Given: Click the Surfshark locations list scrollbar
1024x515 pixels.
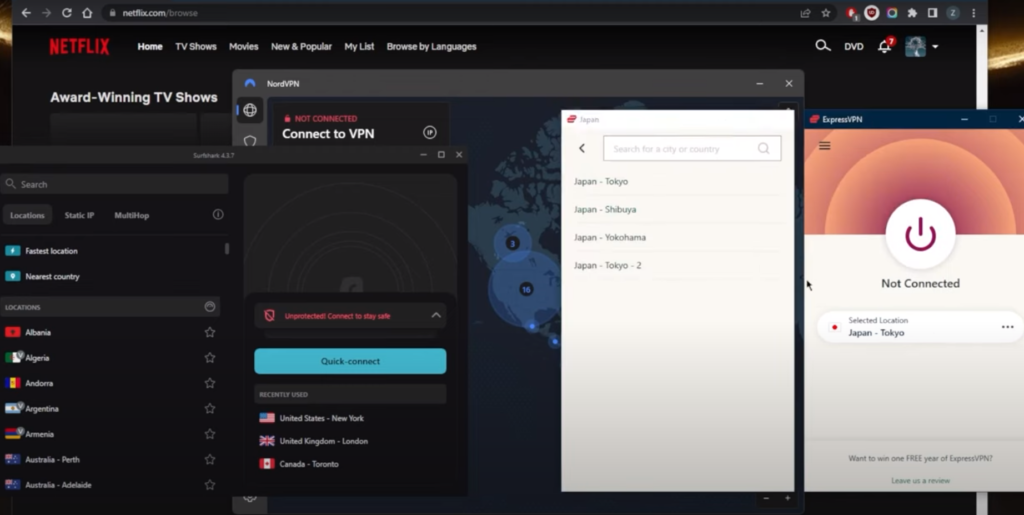Looking at the screenshot, I should coord(227,249).
